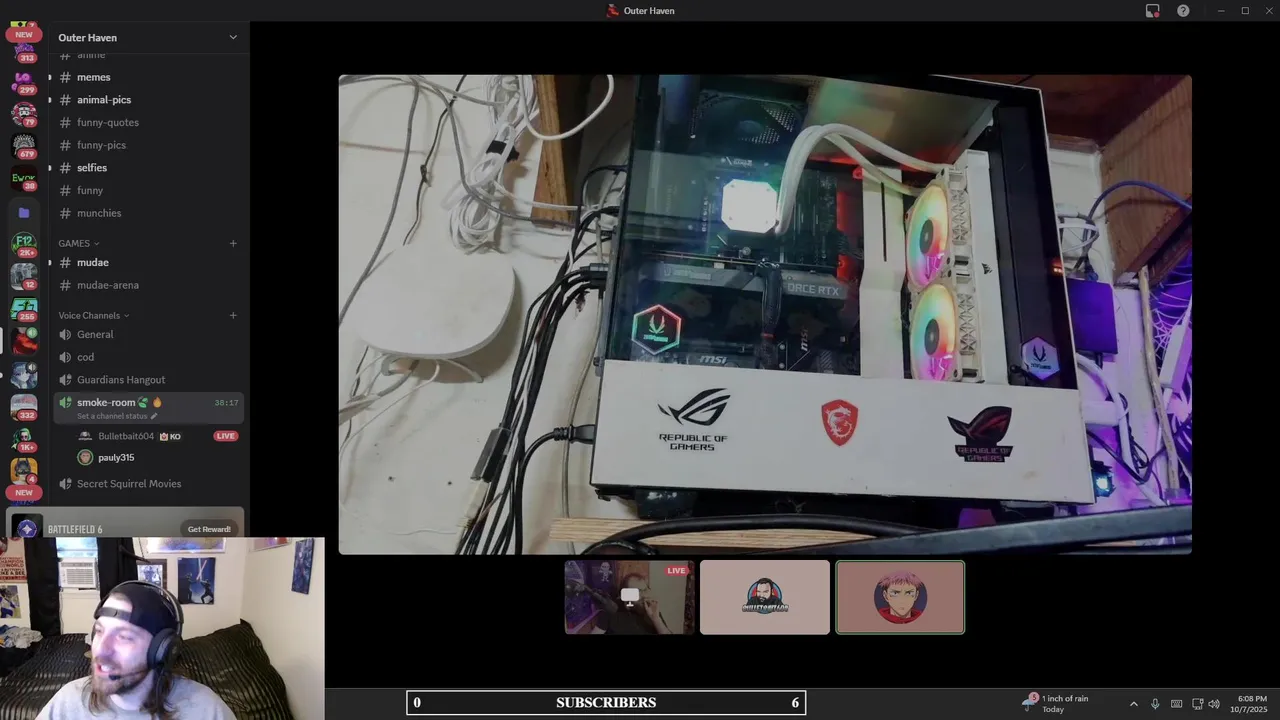This screenshot has width=1280, height=720.
Task: Open the Battlefield 6 quest icon
Action: pos(27,528)
